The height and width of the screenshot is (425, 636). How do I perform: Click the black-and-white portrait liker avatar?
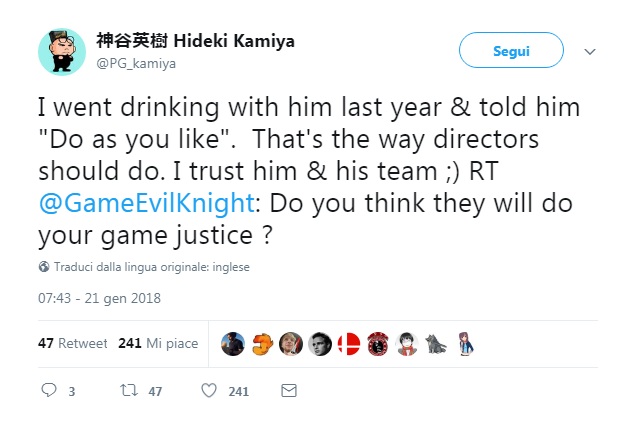[320, 343]
